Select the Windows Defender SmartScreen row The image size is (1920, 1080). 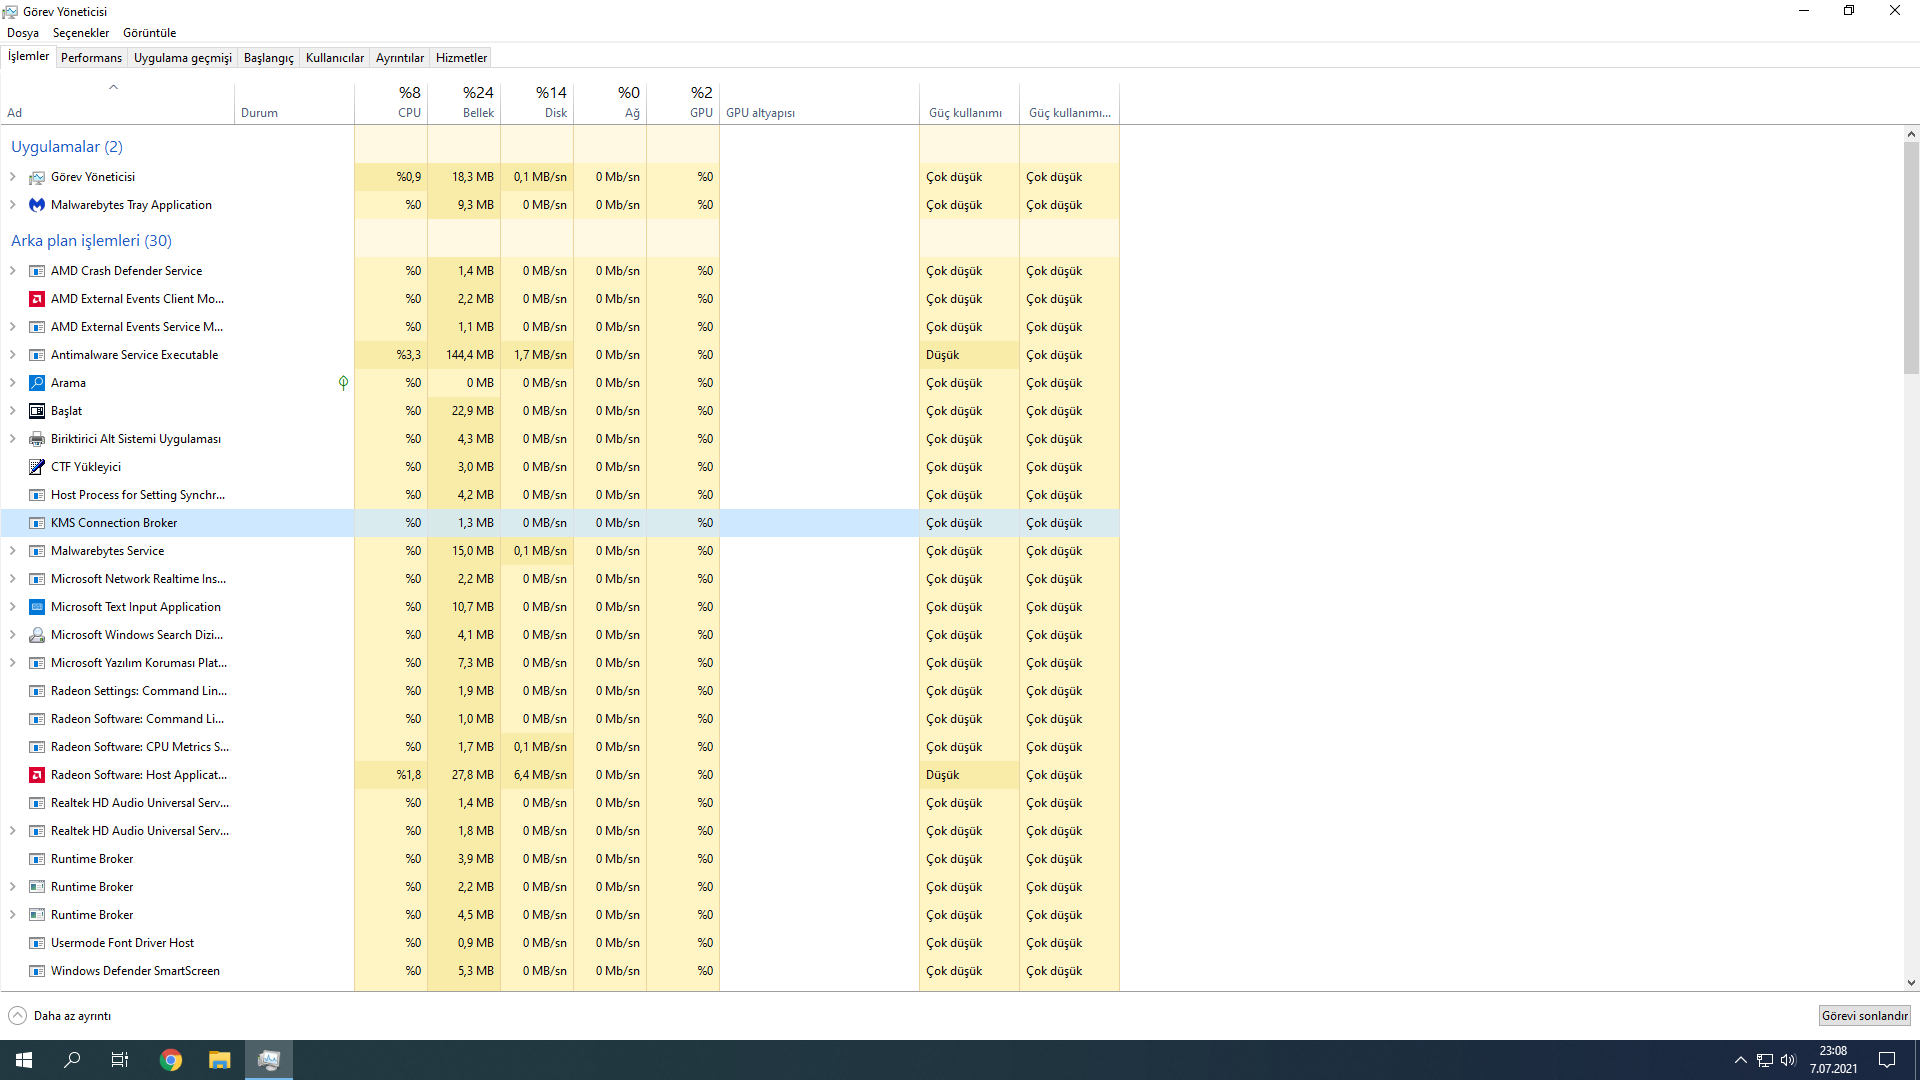coord(135,971)
